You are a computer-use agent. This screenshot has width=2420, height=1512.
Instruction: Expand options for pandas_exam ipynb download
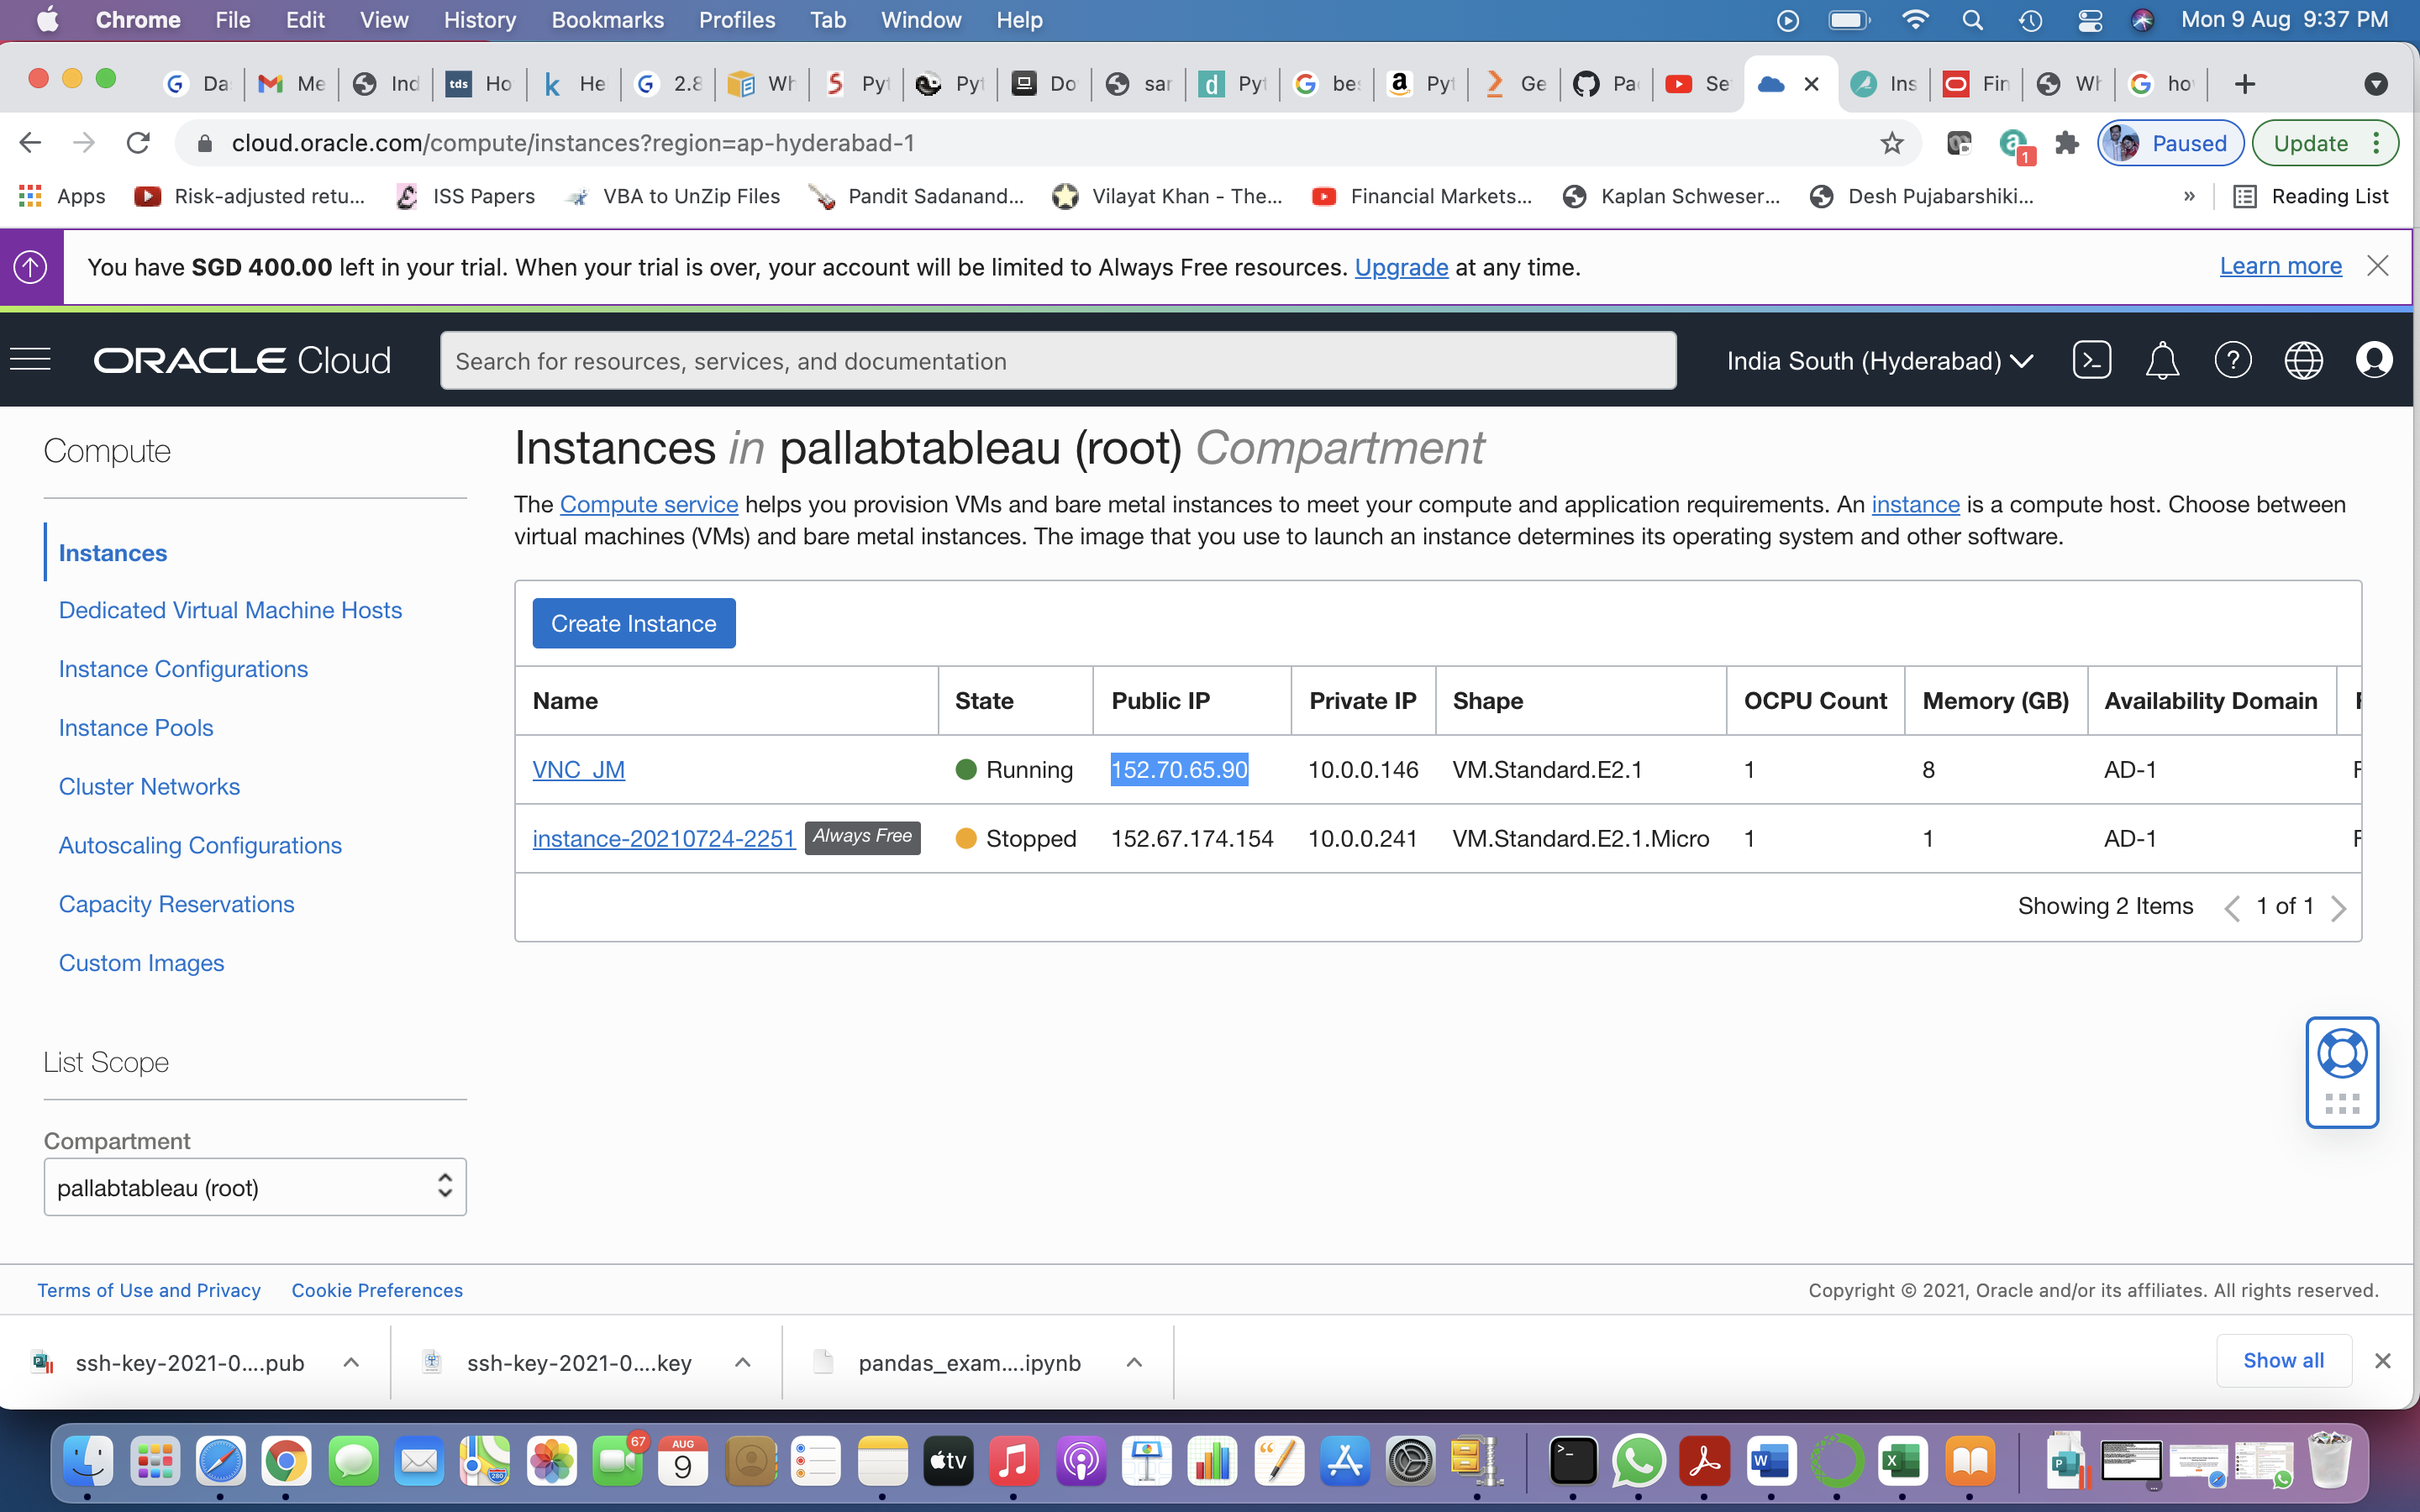tap(1134, 1362)
